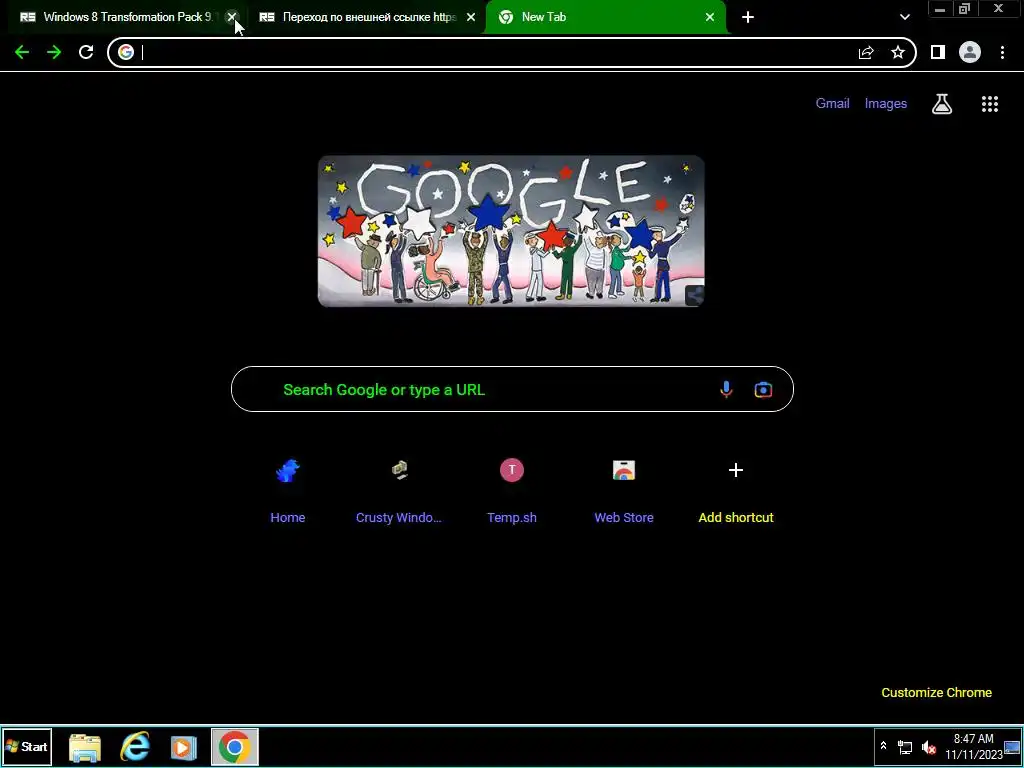Open Gmail link

coord(832,103)
